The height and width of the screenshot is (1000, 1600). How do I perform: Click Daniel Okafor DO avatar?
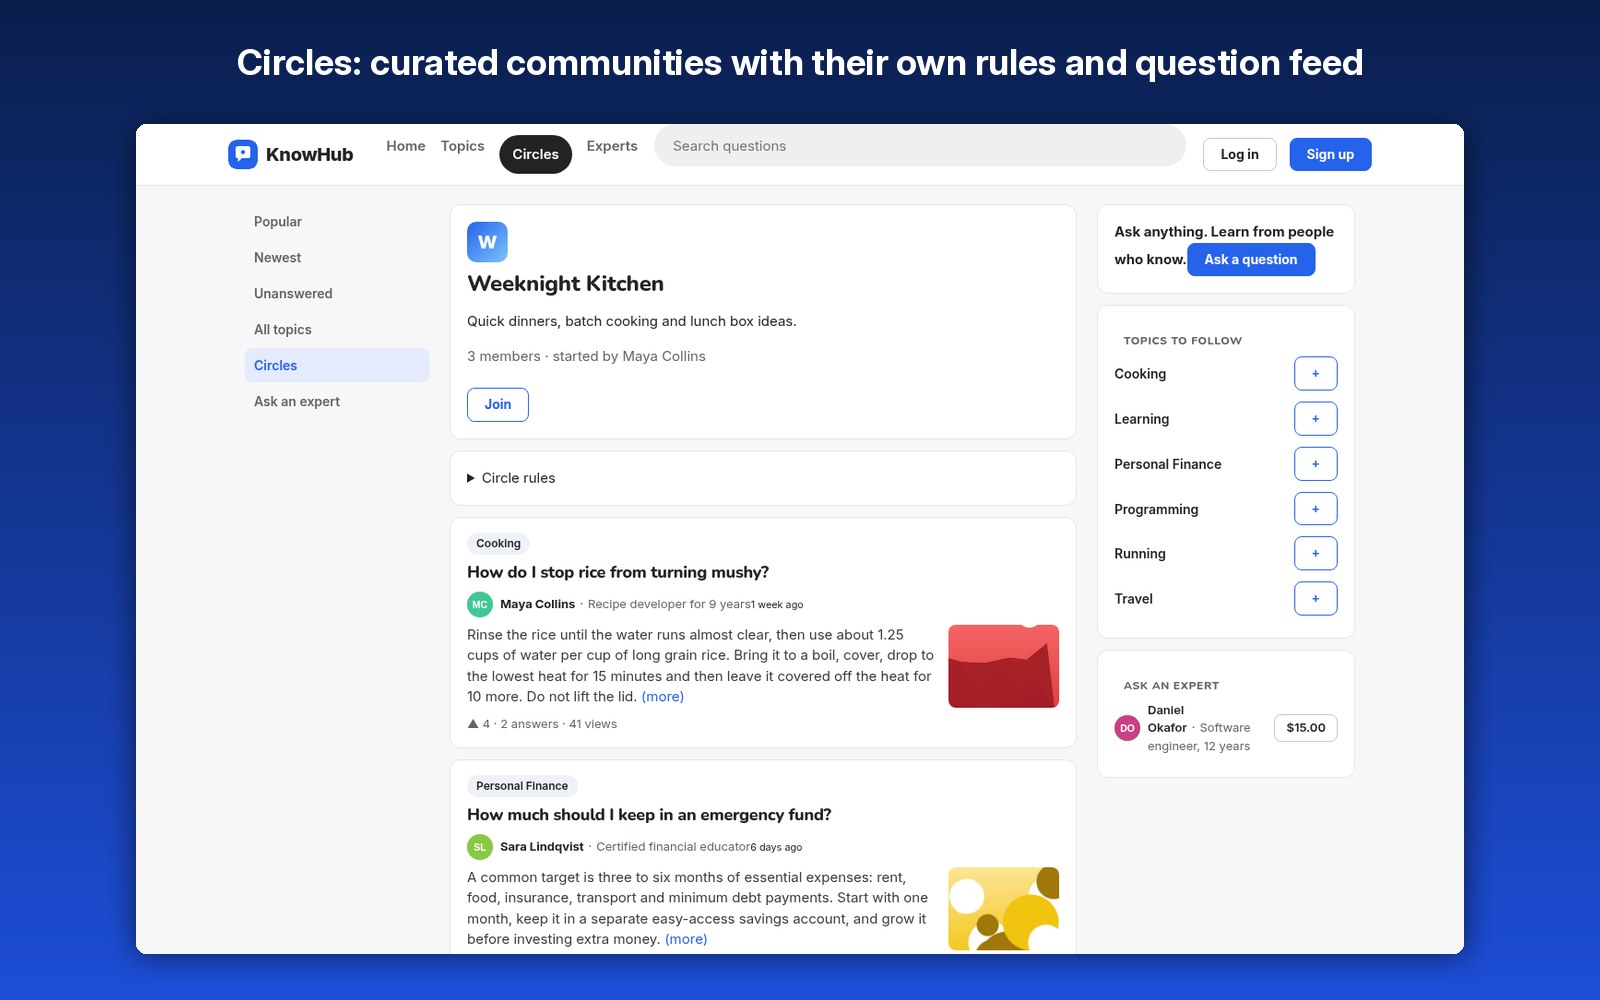pyautogui.click(x=1127, y=728)
